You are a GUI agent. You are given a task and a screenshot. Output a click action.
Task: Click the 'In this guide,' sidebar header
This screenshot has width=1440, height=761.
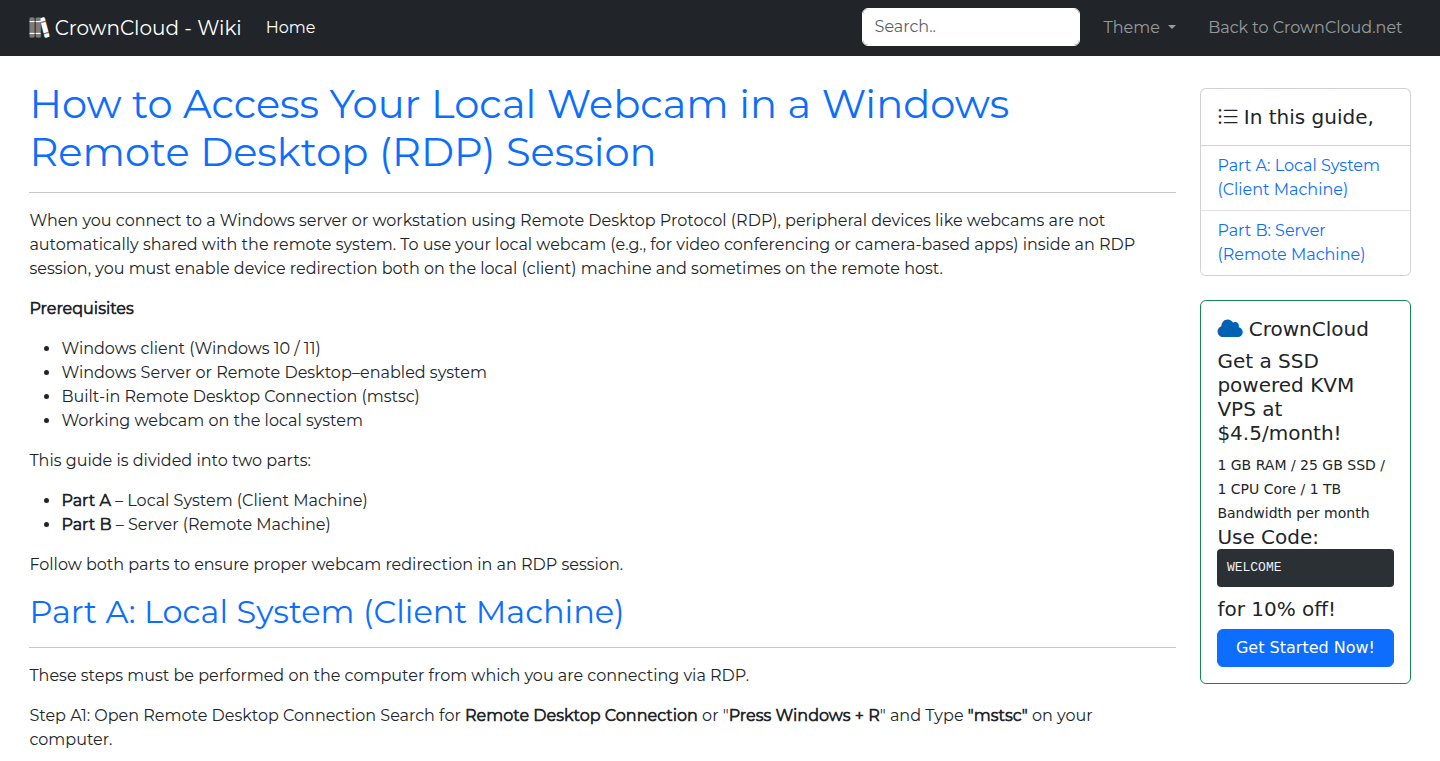[x=1305, y=117]
